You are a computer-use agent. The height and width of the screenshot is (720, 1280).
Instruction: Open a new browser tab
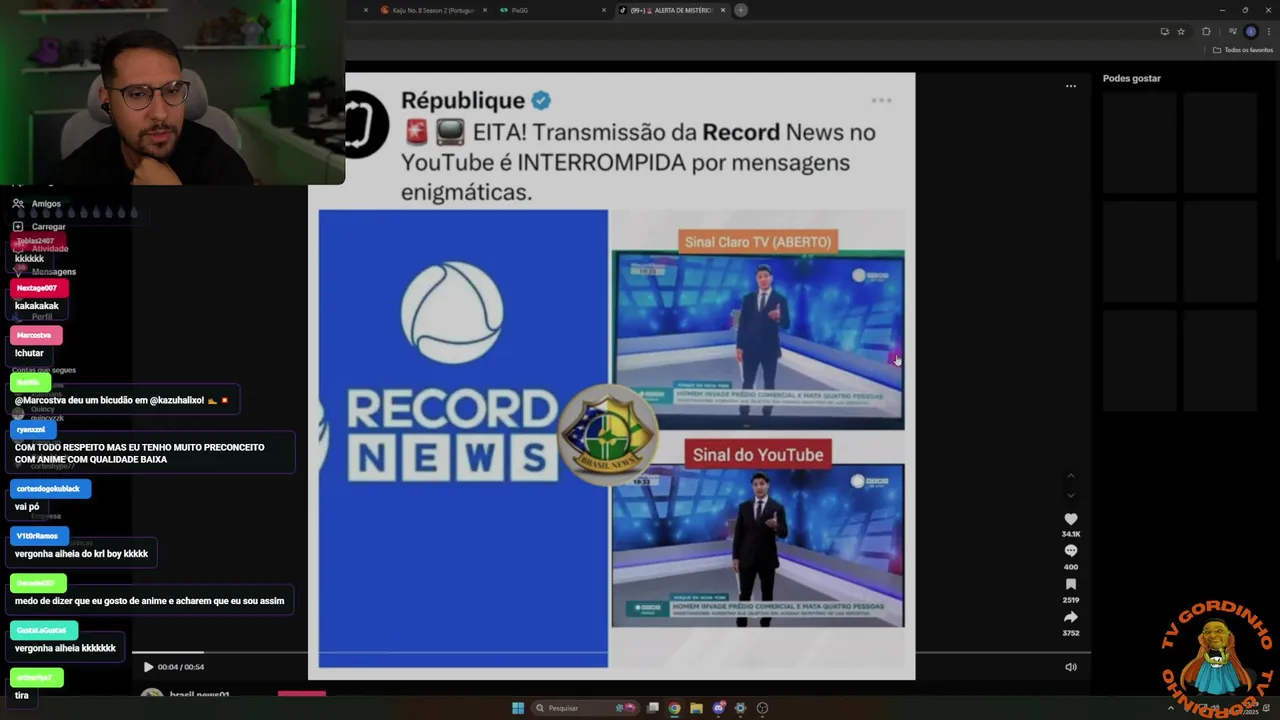click(x=741, y=10)
